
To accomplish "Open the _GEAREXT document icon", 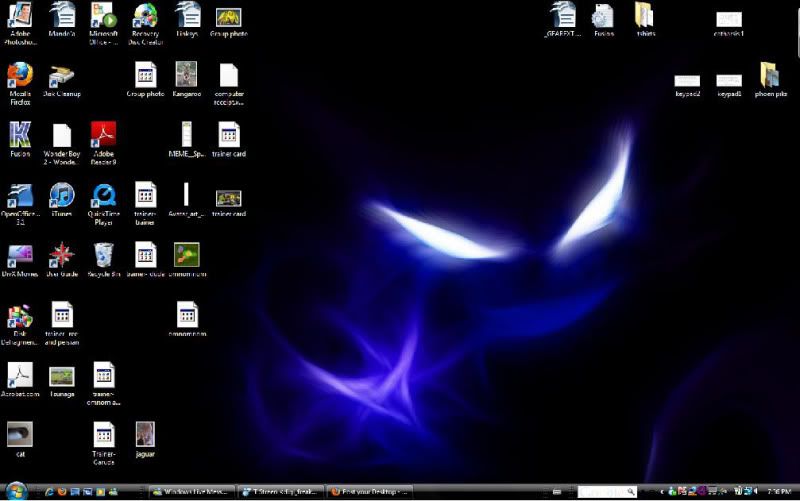I will (563, 15).
